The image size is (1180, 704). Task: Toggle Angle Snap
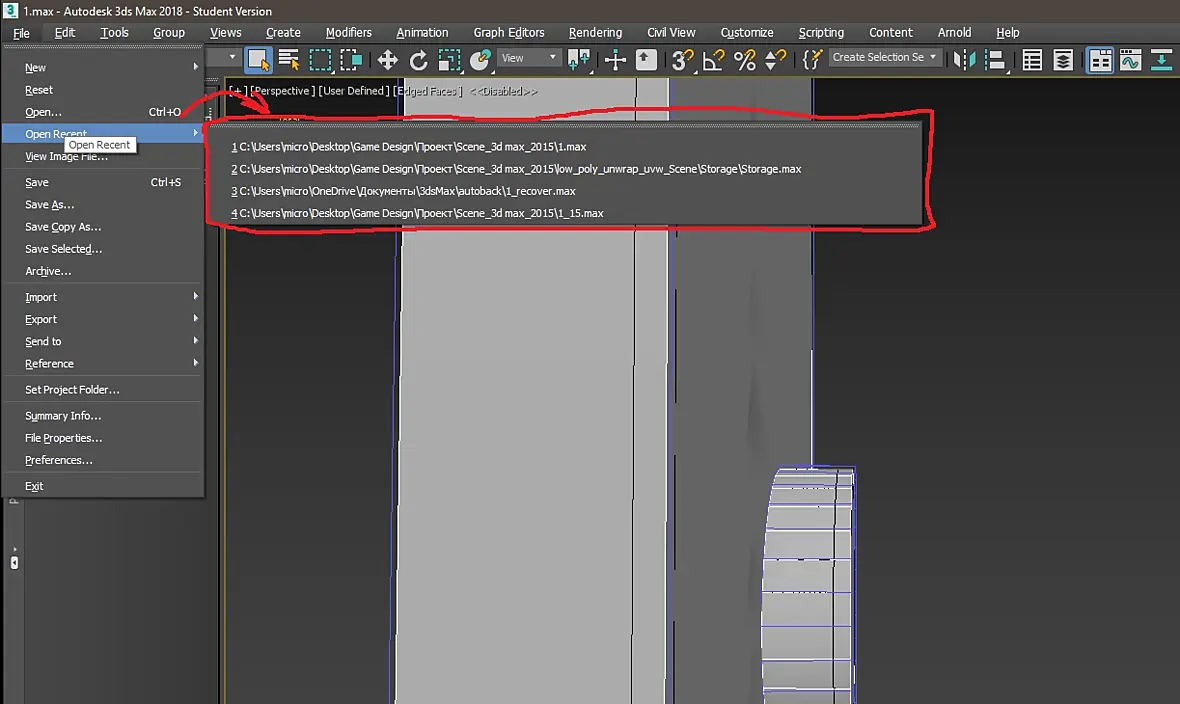713,59
